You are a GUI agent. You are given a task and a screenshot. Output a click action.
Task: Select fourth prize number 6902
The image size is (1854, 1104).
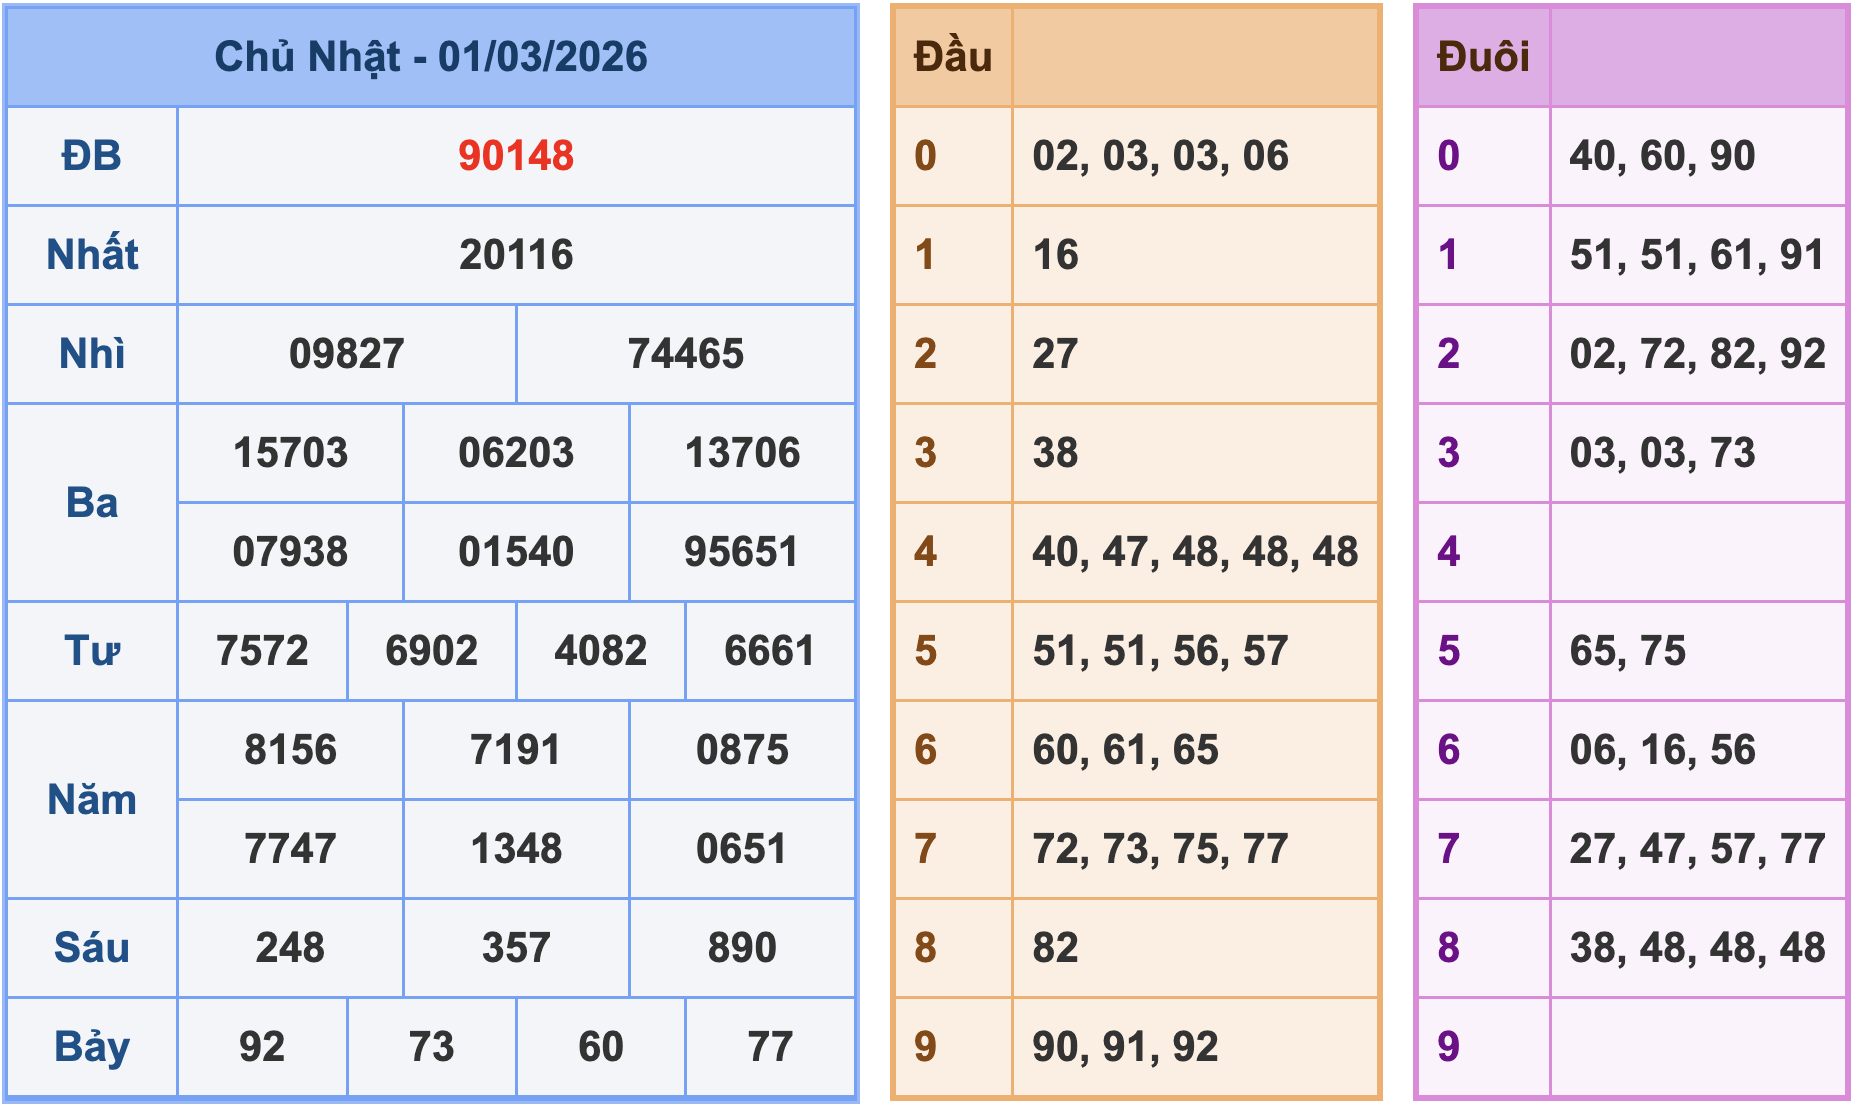(431, 650)
